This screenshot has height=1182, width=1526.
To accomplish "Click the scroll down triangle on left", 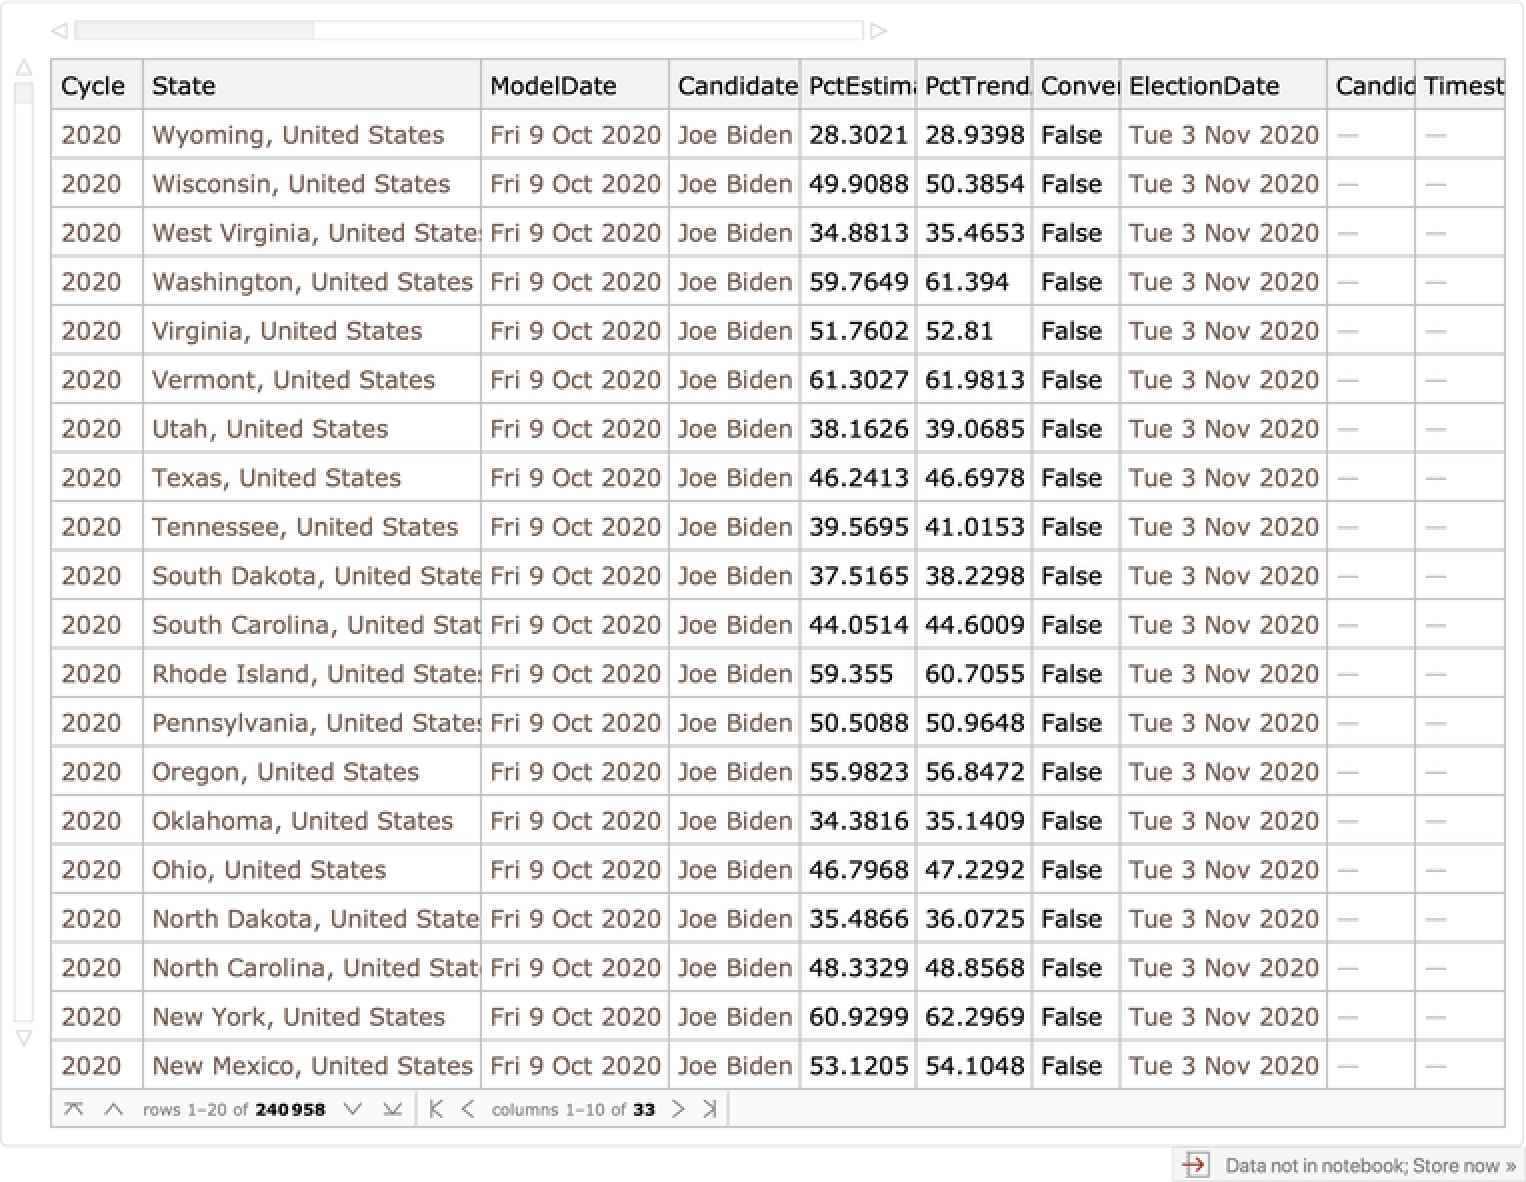I will click(24, 1039).
